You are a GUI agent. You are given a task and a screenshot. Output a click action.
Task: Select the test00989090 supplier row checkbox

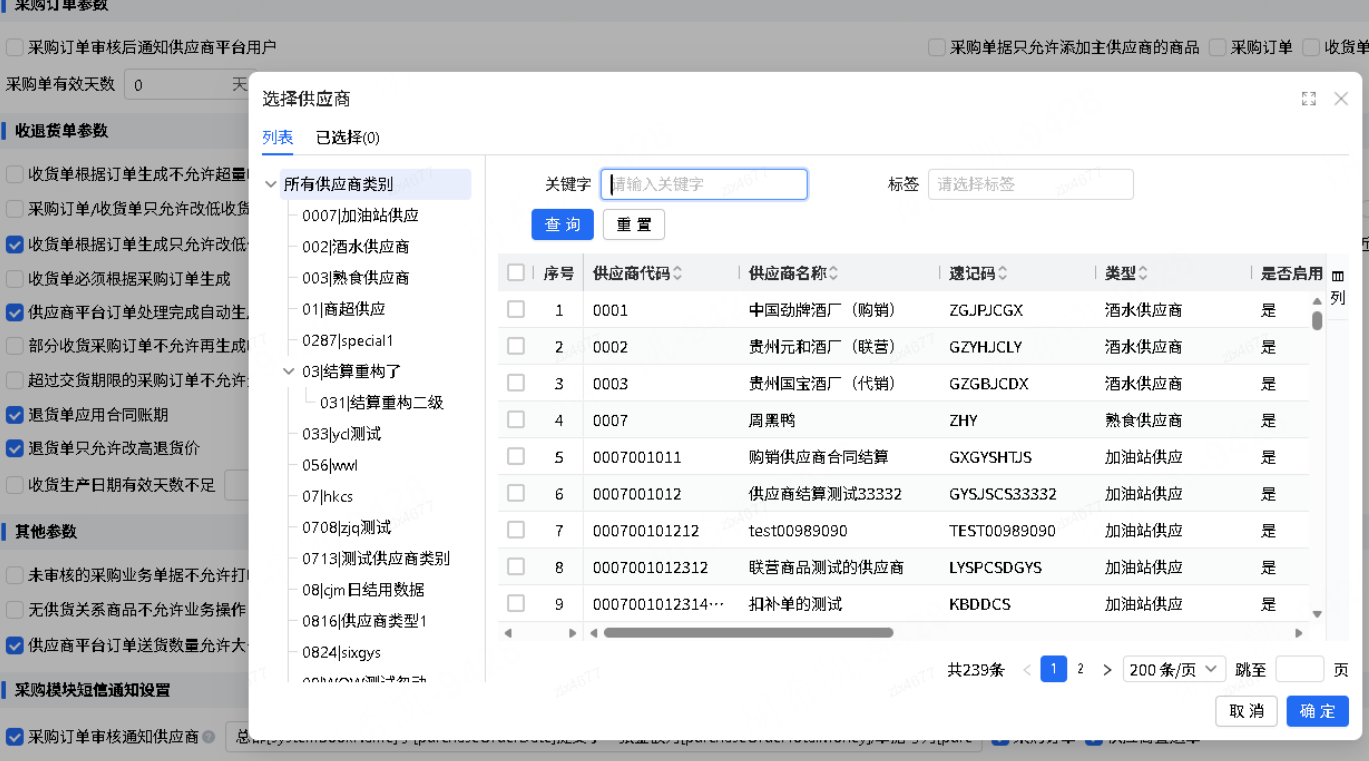click(x=516, y=530)
